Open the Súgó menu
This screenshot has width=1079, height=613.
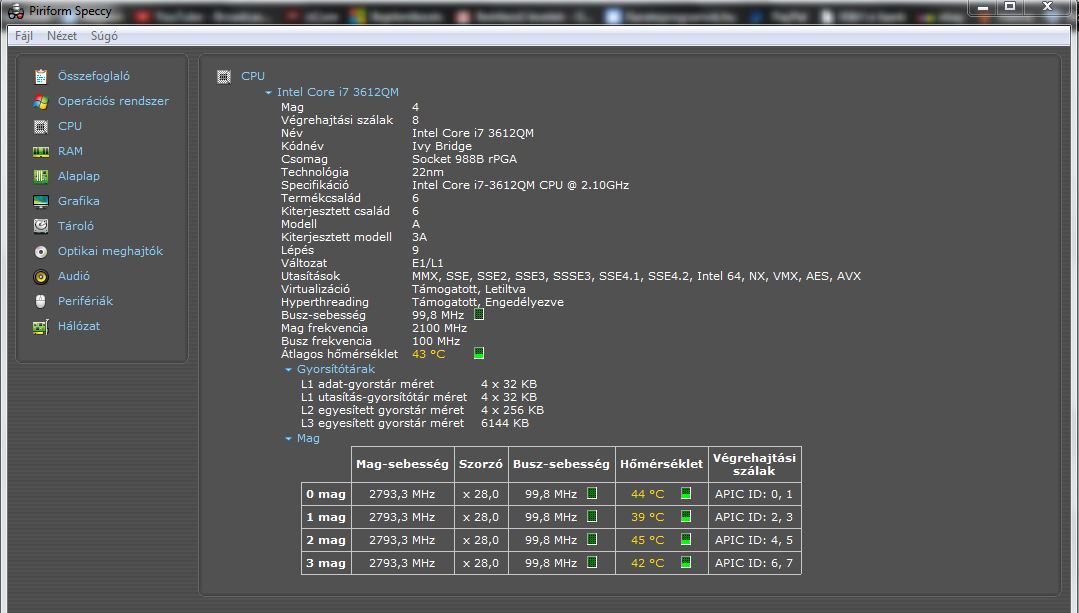[104, 36]
